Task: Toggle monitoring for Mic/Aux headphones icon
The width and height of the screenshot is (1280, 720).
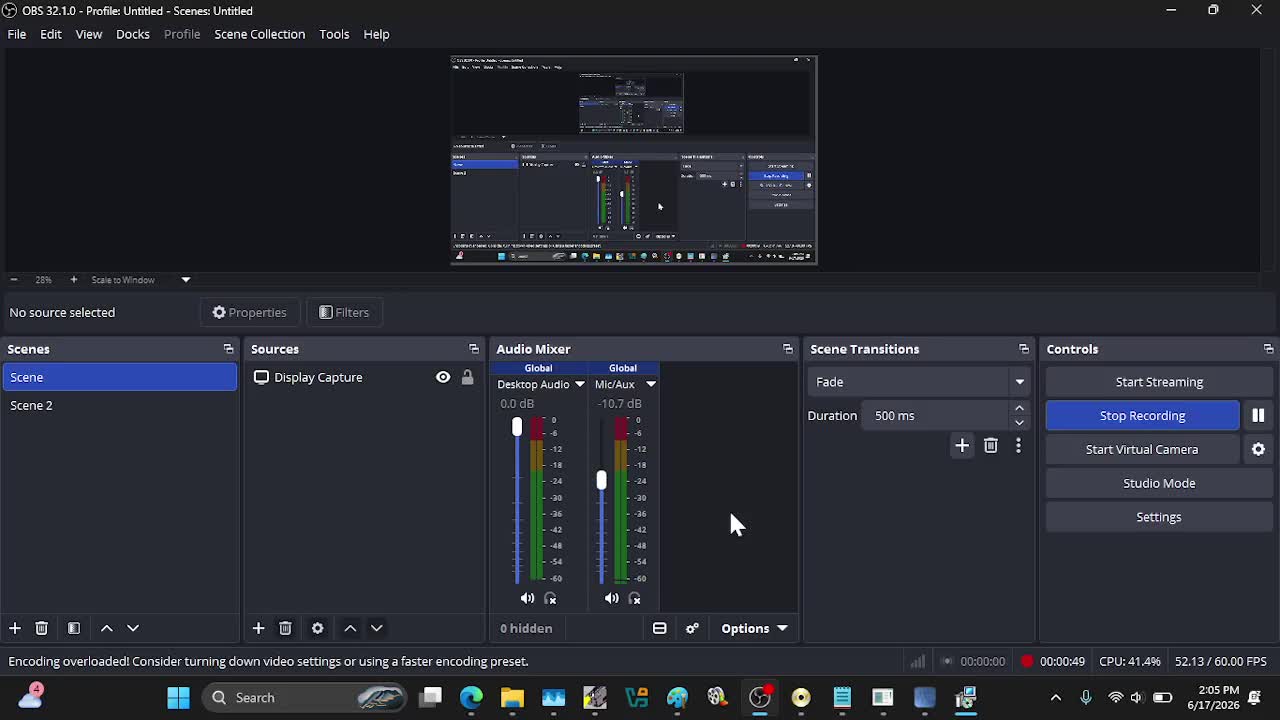Action: 634,598
